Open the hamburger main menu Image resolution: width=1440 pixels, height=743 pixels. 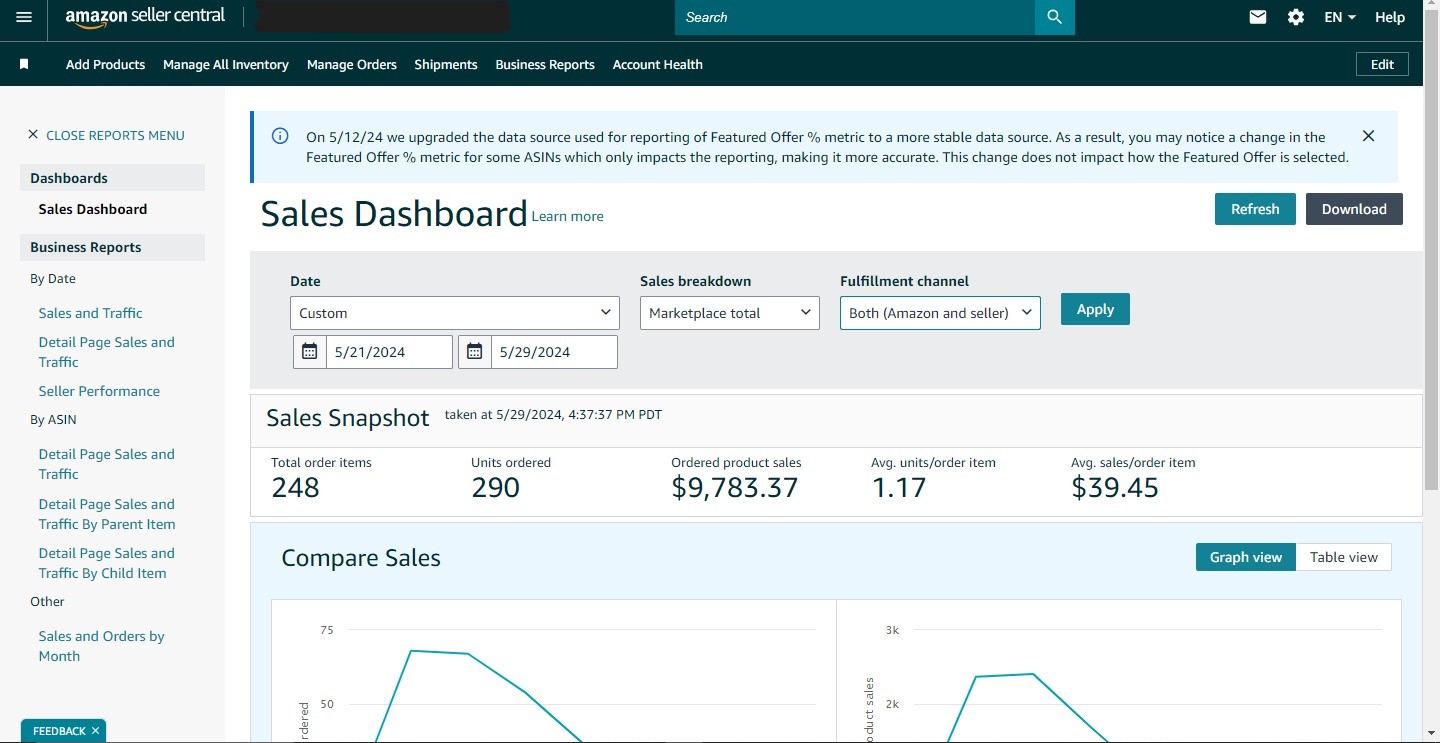click(x=24, y=17)
